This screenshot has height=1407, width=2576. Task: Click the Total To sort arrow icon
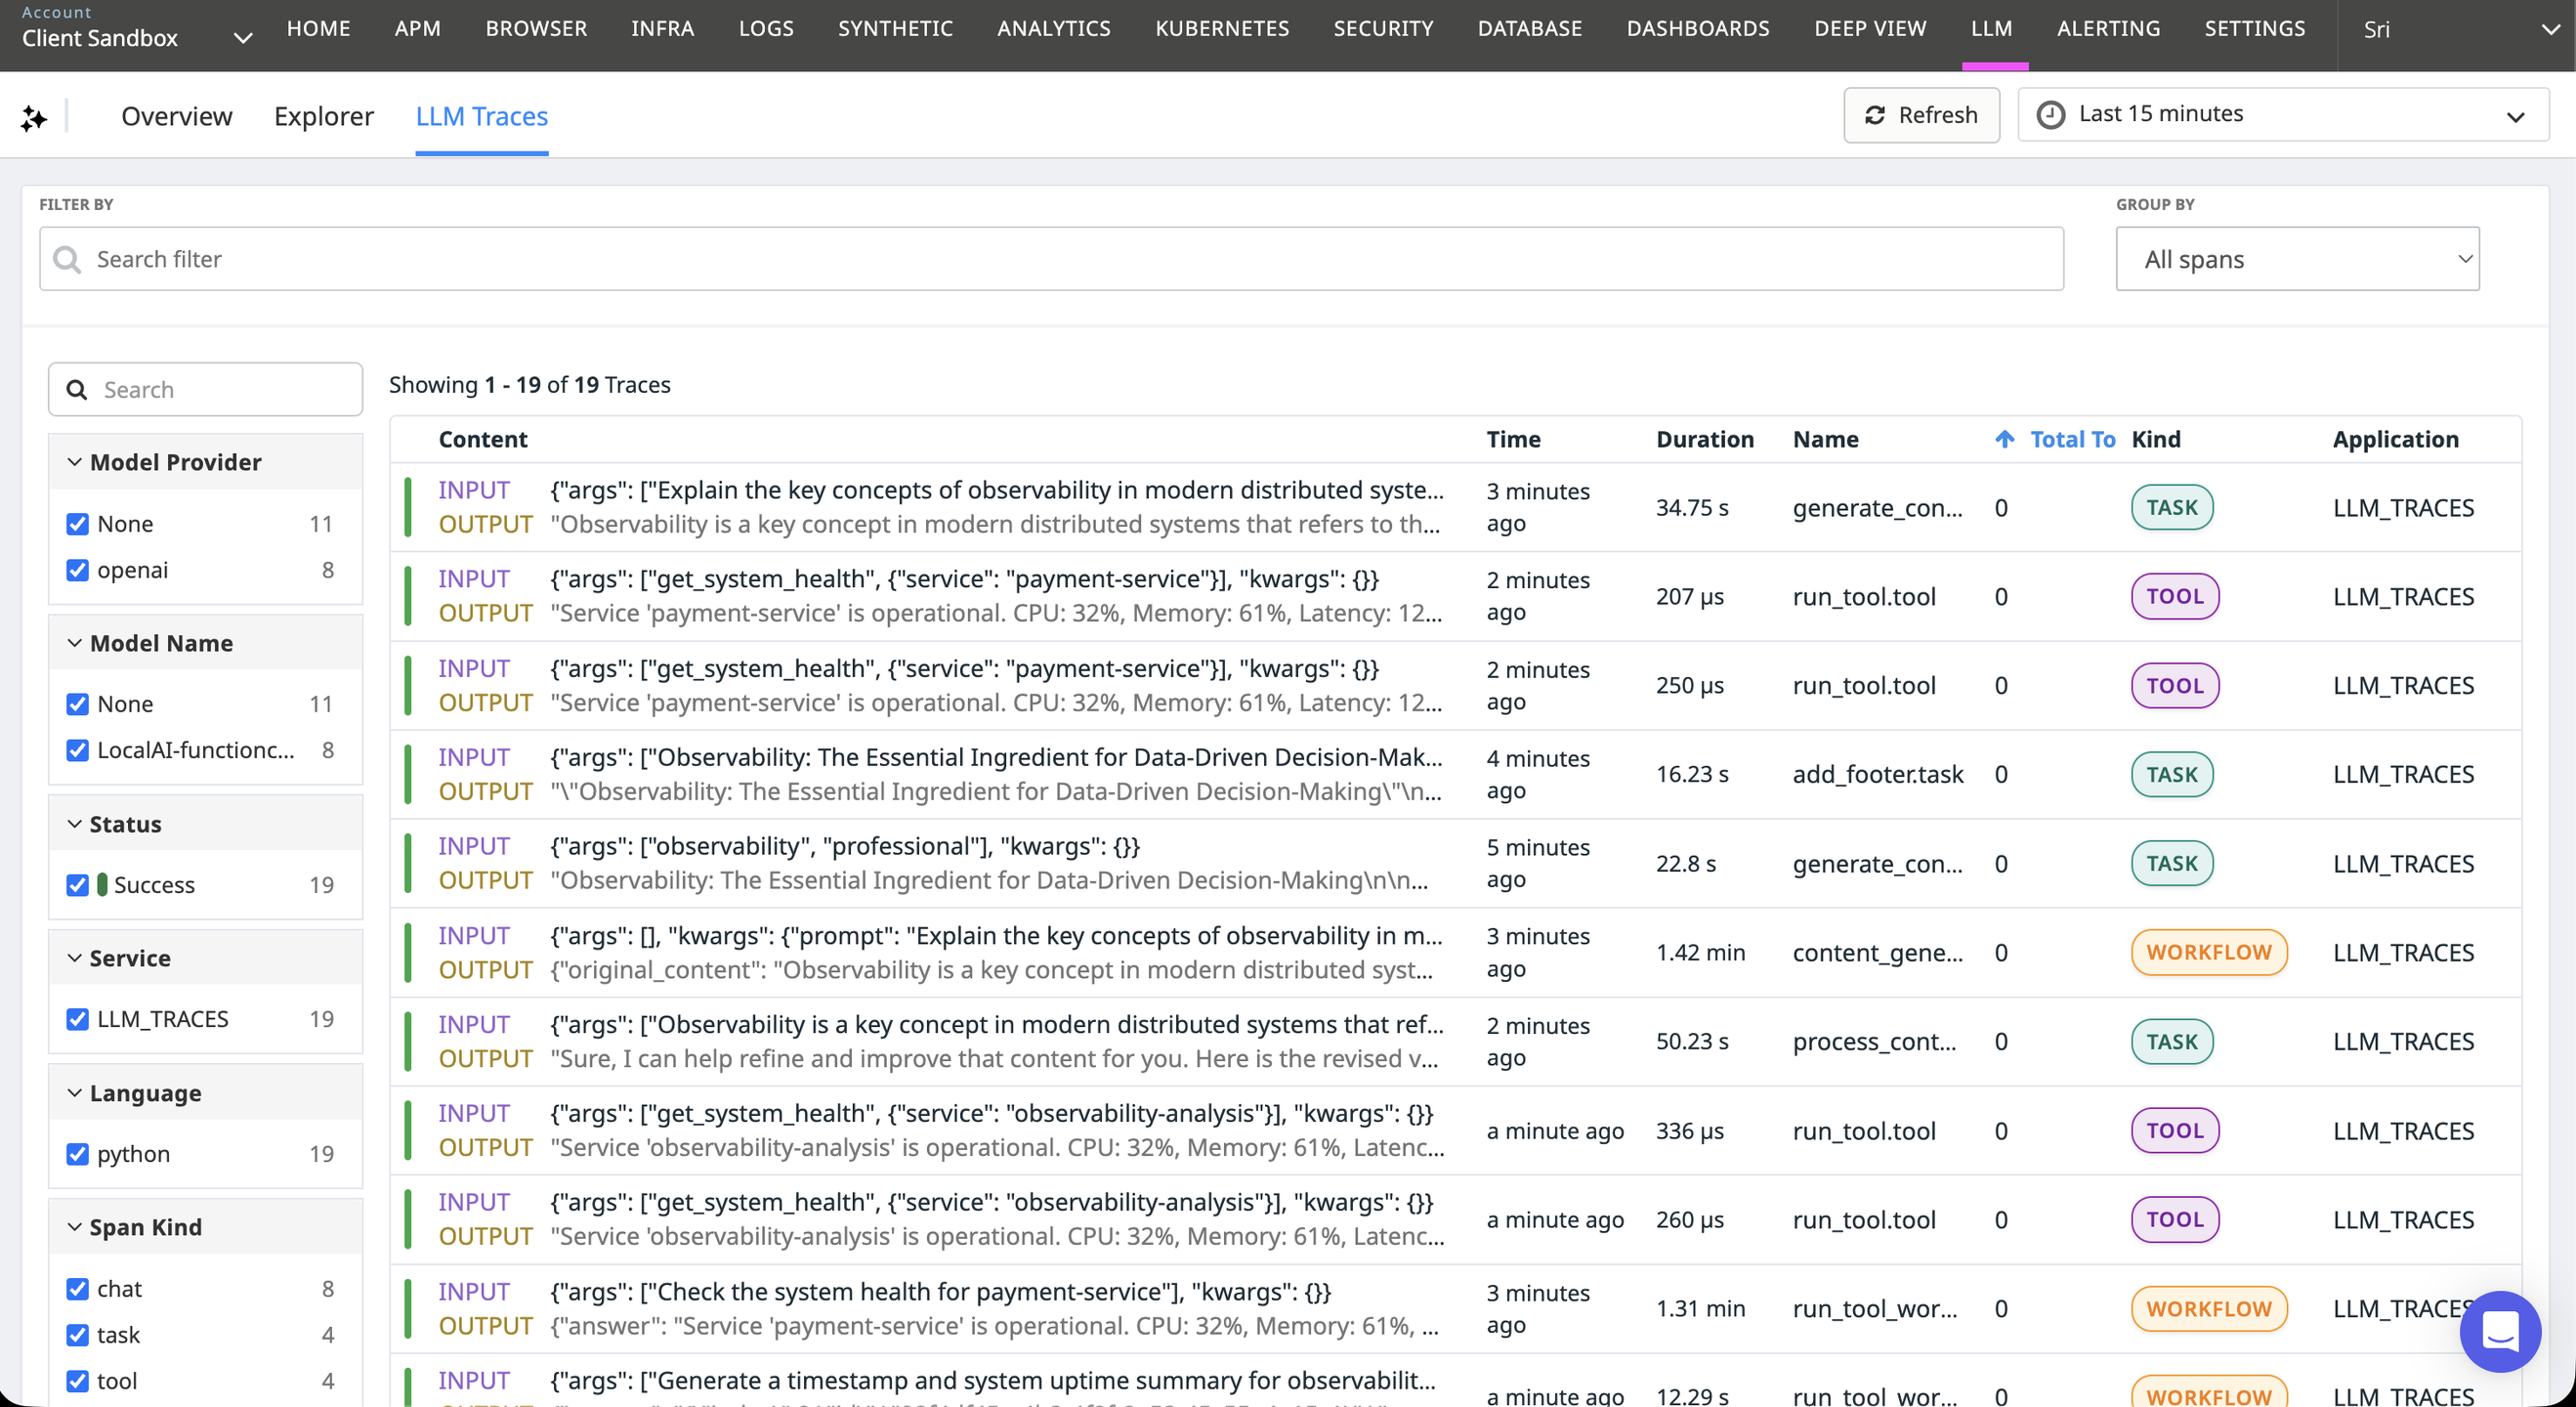2004,439
